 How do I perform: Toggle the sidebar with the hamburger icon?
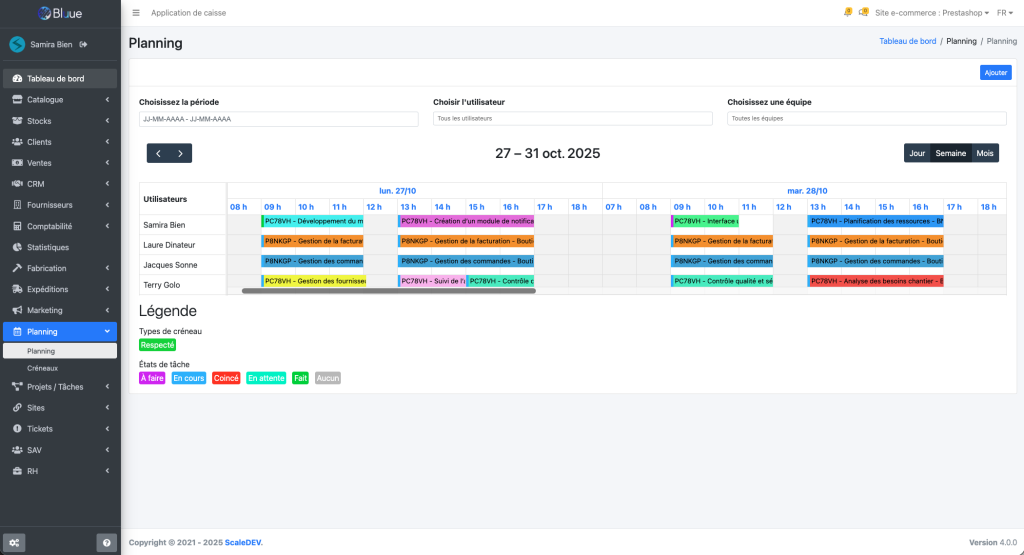[x=136, y=13]
